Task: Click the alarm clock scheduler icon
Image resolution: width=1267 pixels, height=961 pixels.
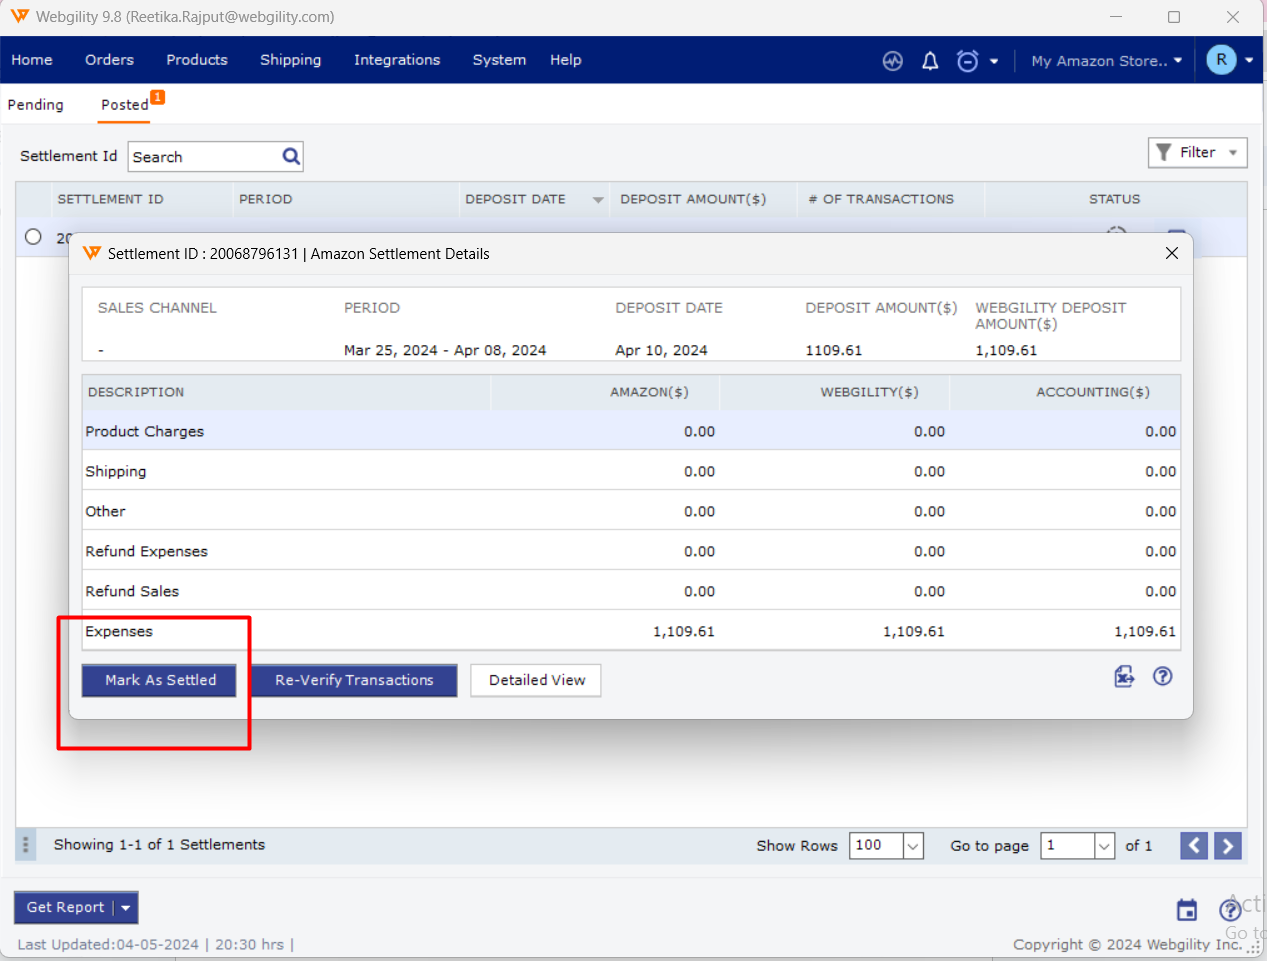Action: 967,61
